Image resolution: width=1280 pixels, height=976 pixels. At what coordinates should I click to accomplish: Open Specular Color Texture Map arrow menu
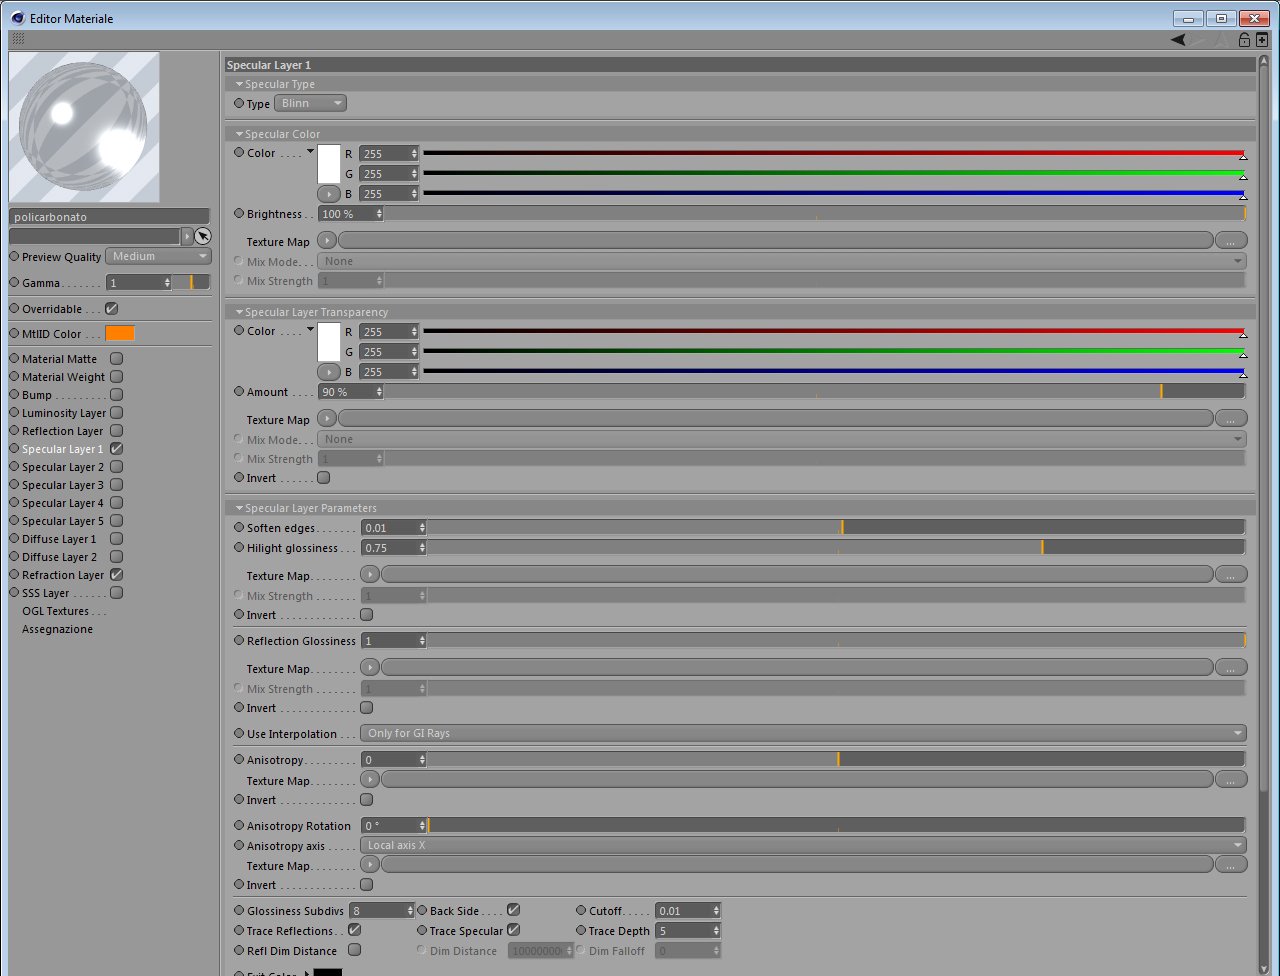327,241
